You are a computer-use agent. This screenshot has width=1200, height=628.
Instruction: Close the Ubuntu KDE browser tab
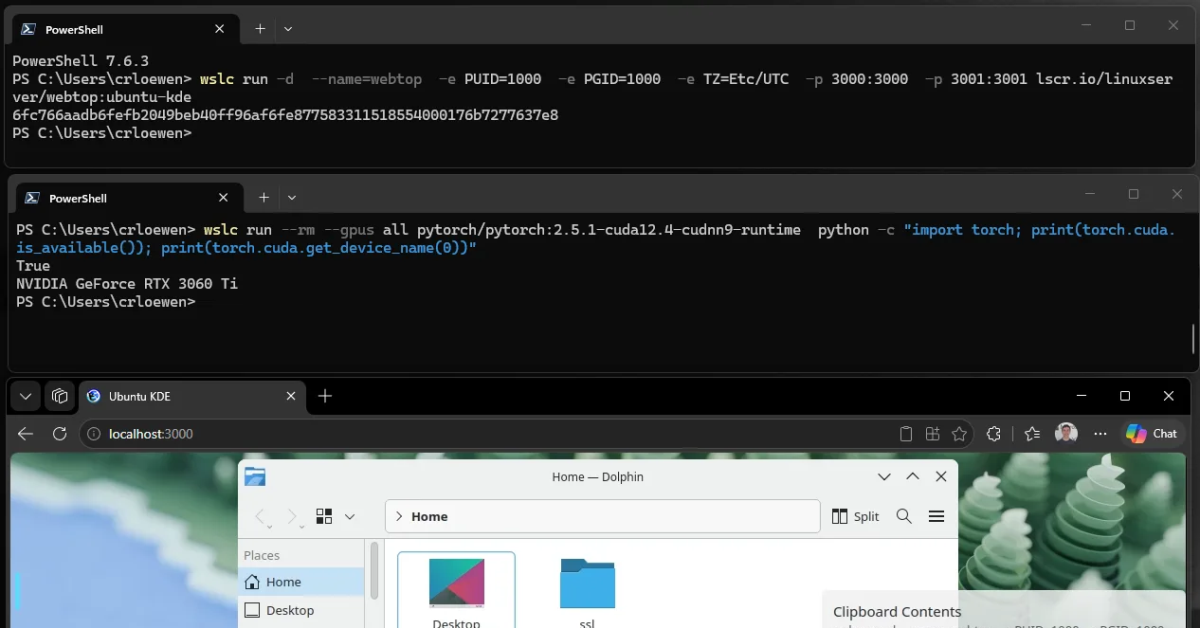[291, 396]
